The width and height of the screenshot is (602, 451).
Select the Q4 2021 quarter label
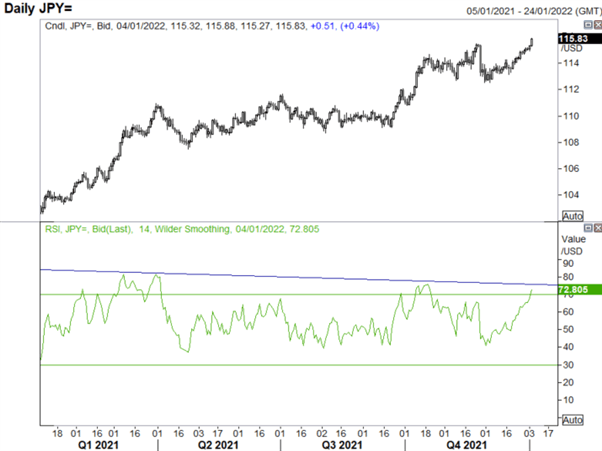(466, 445)
